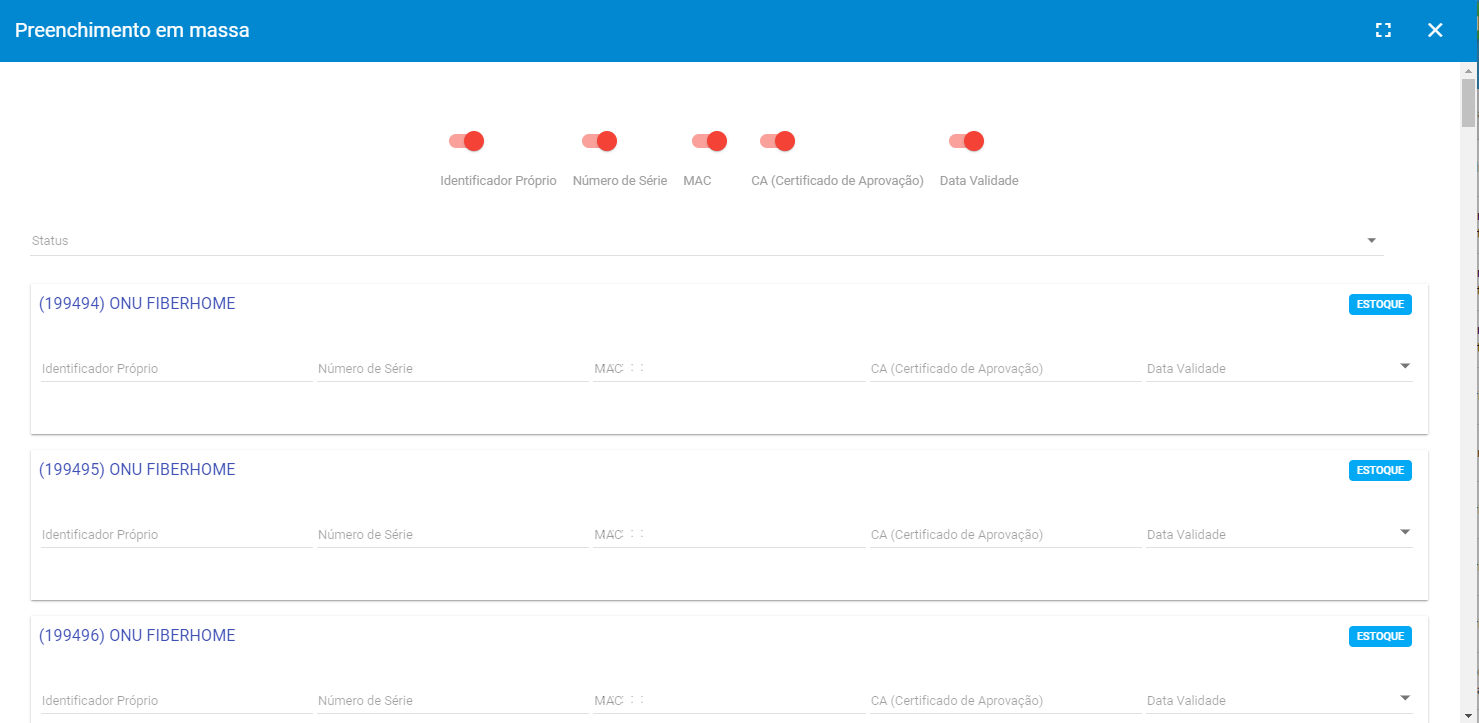1479x723 pixels.
Task: Disable the CA (Certificado de Aprovação) switch
Action: coord(777,141)
